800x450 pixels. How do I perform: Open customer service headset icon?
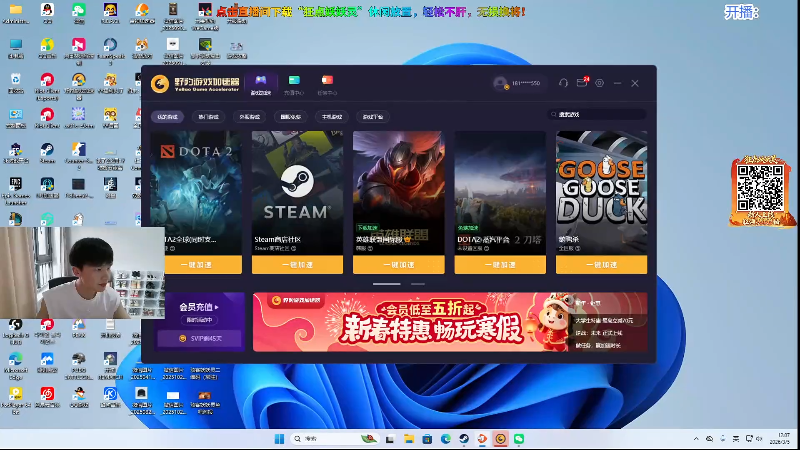tap(563, 83)
